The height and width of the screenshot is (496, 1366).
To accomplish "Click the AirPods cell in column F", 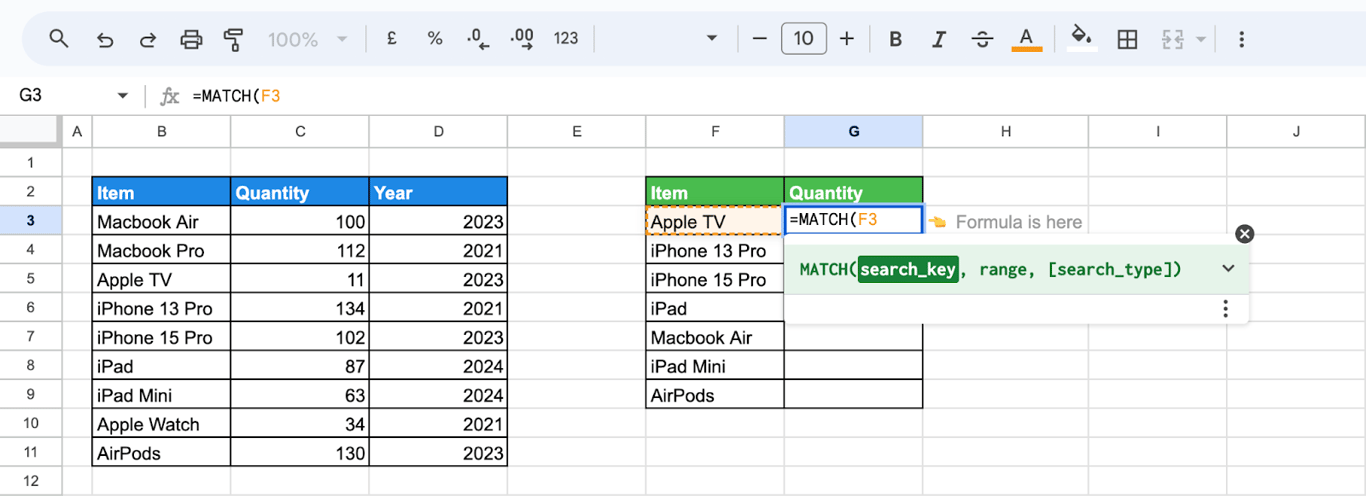I will click(x=715, y=395).
